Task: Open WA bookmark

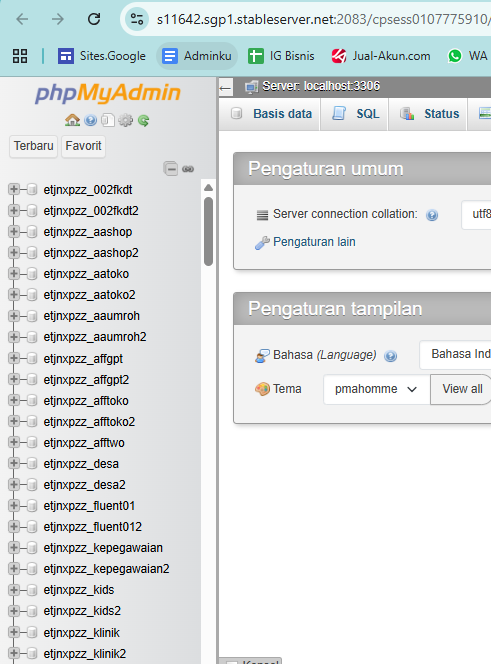Action: tap(468, 56)
